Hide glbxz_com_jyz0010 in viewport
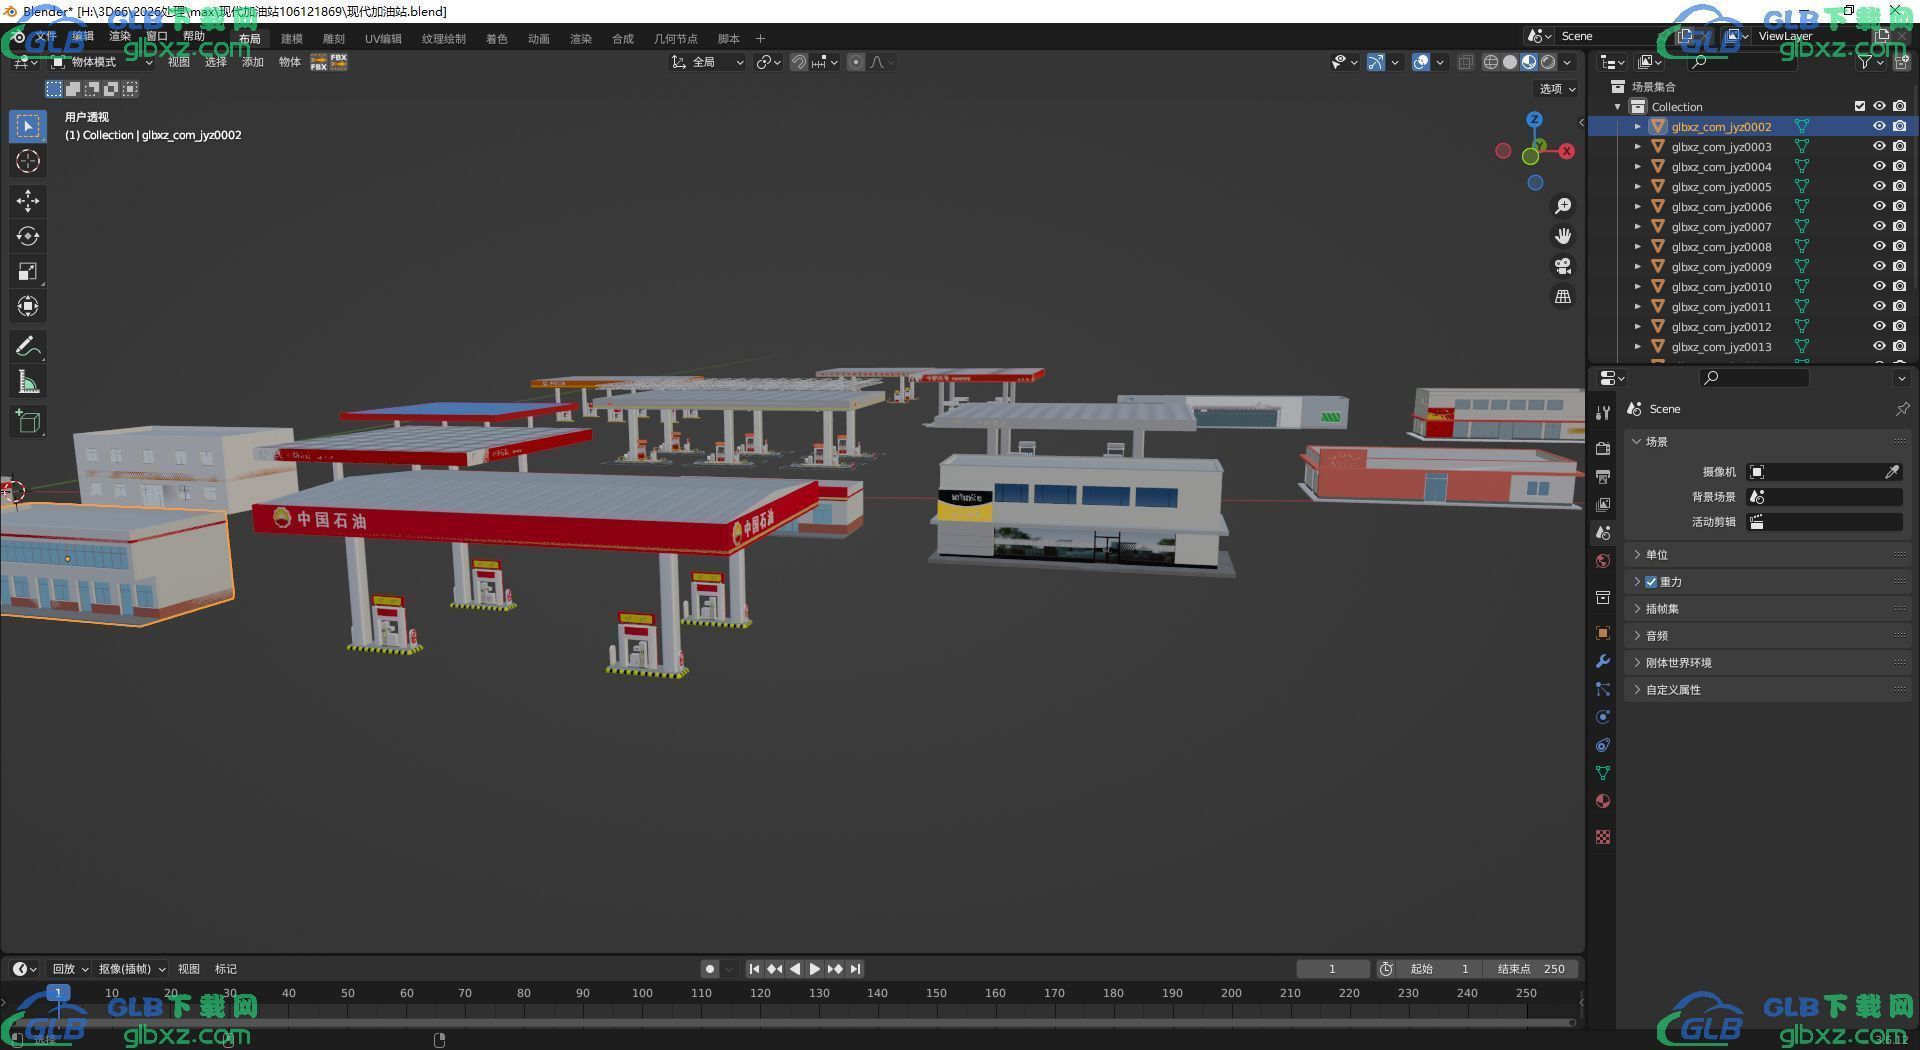 pos(1879,287)
